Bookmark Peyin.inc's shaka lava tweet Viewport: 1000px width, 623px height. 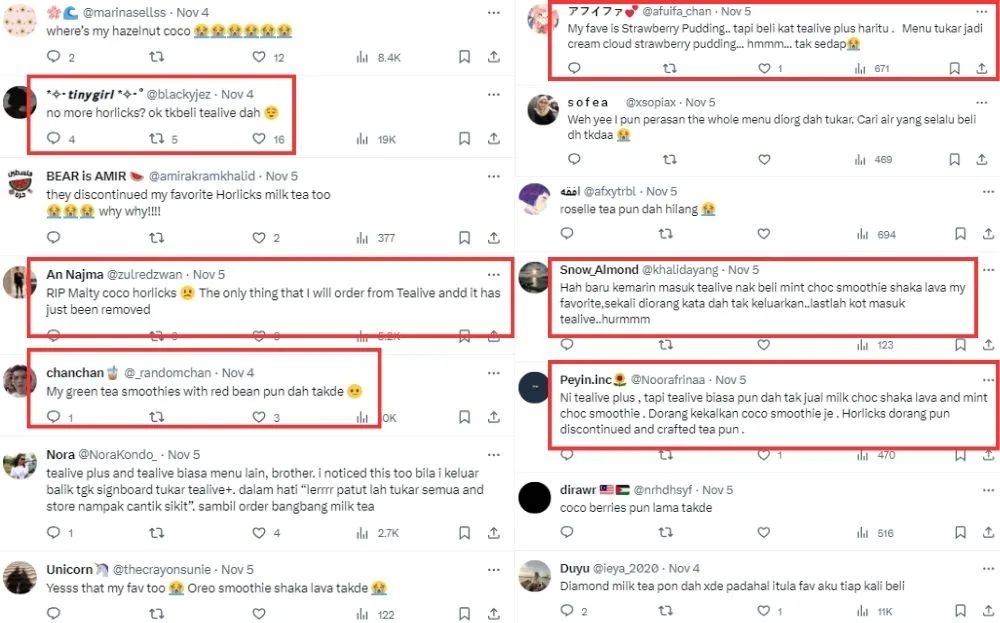[960, 456]
